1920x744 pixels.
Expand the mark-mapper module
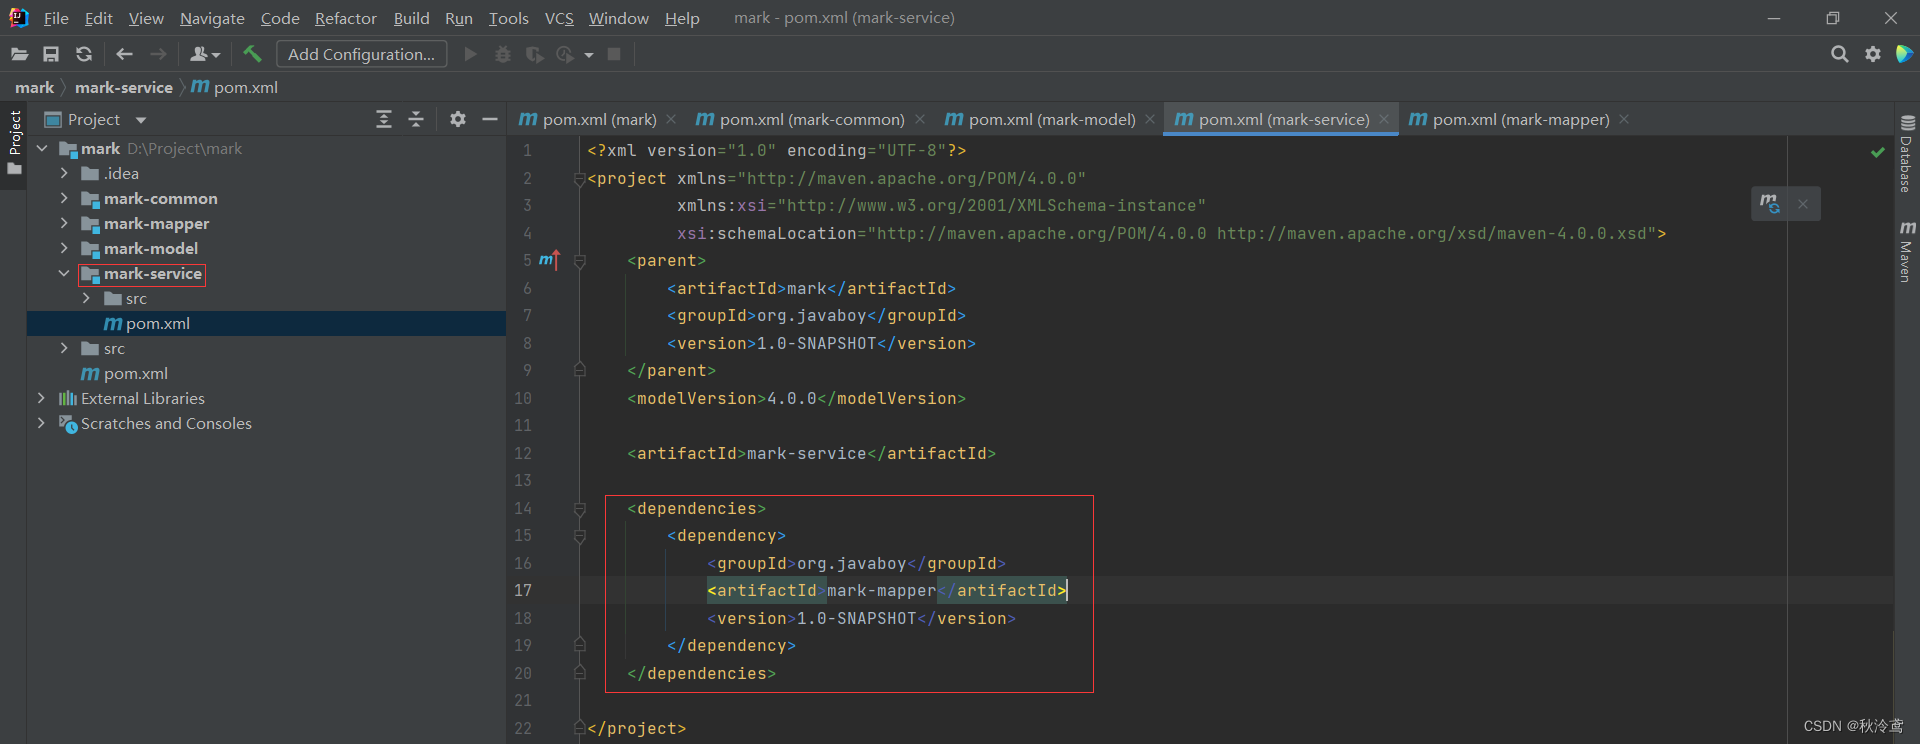(64, 223)
